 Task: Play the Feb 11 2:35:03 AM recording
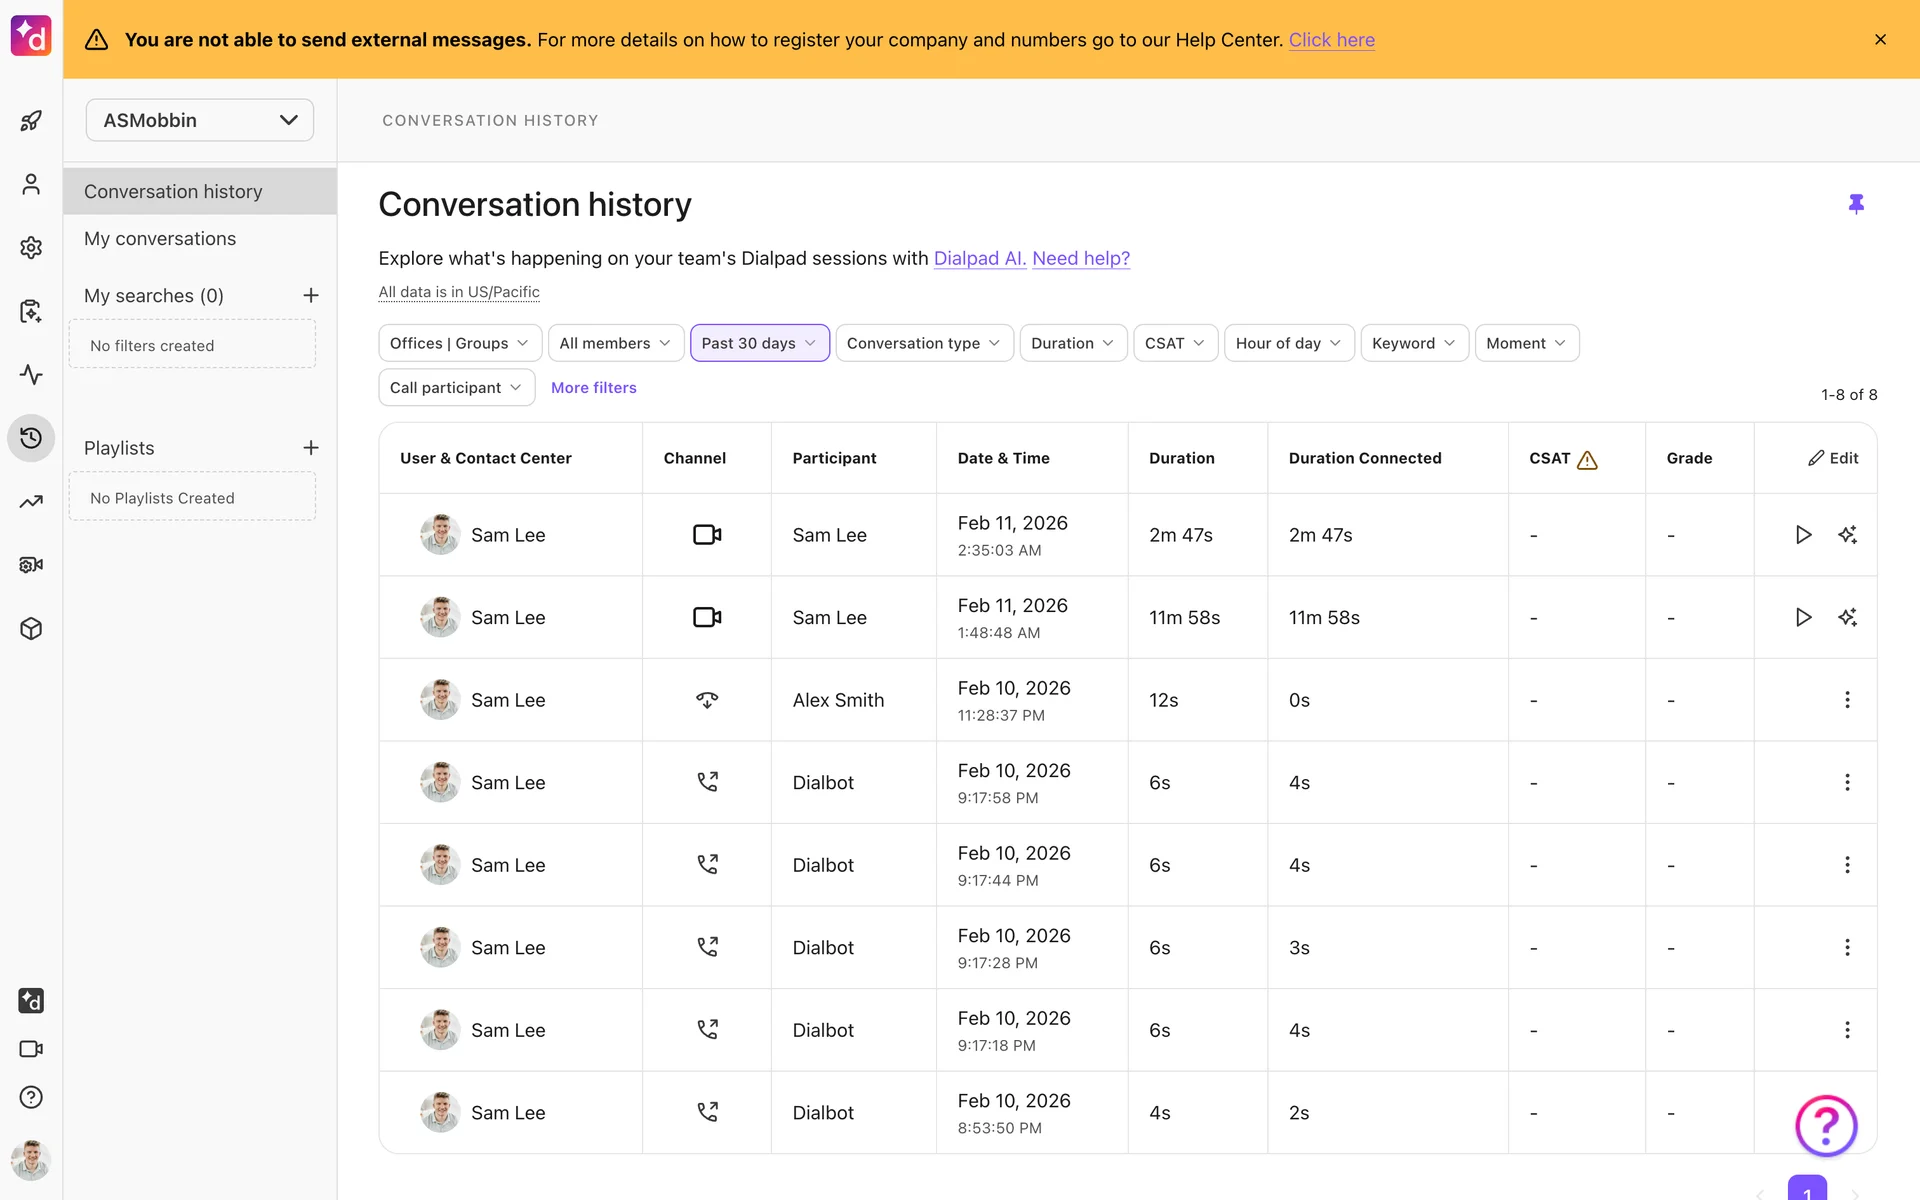1803,535
